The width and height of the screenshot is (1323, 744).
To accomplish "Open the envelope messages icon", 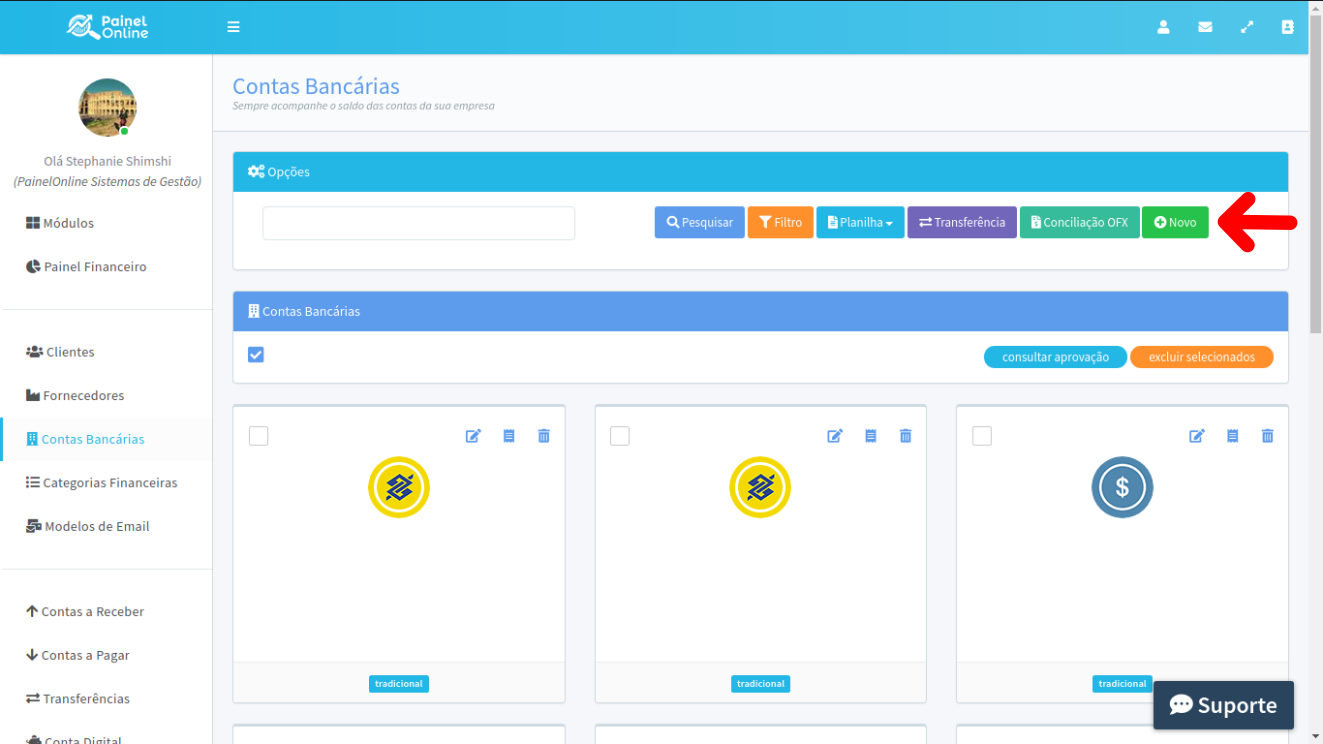I will pos(1205,27).
